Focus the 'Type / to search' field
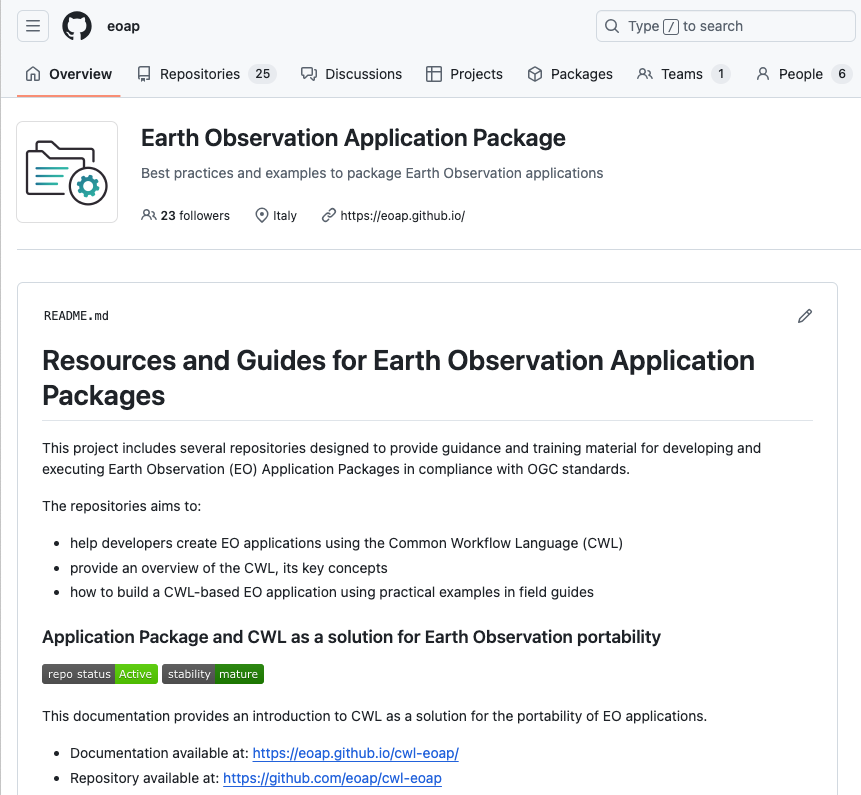This screenshot has width=861, height=795. [720, 27]
